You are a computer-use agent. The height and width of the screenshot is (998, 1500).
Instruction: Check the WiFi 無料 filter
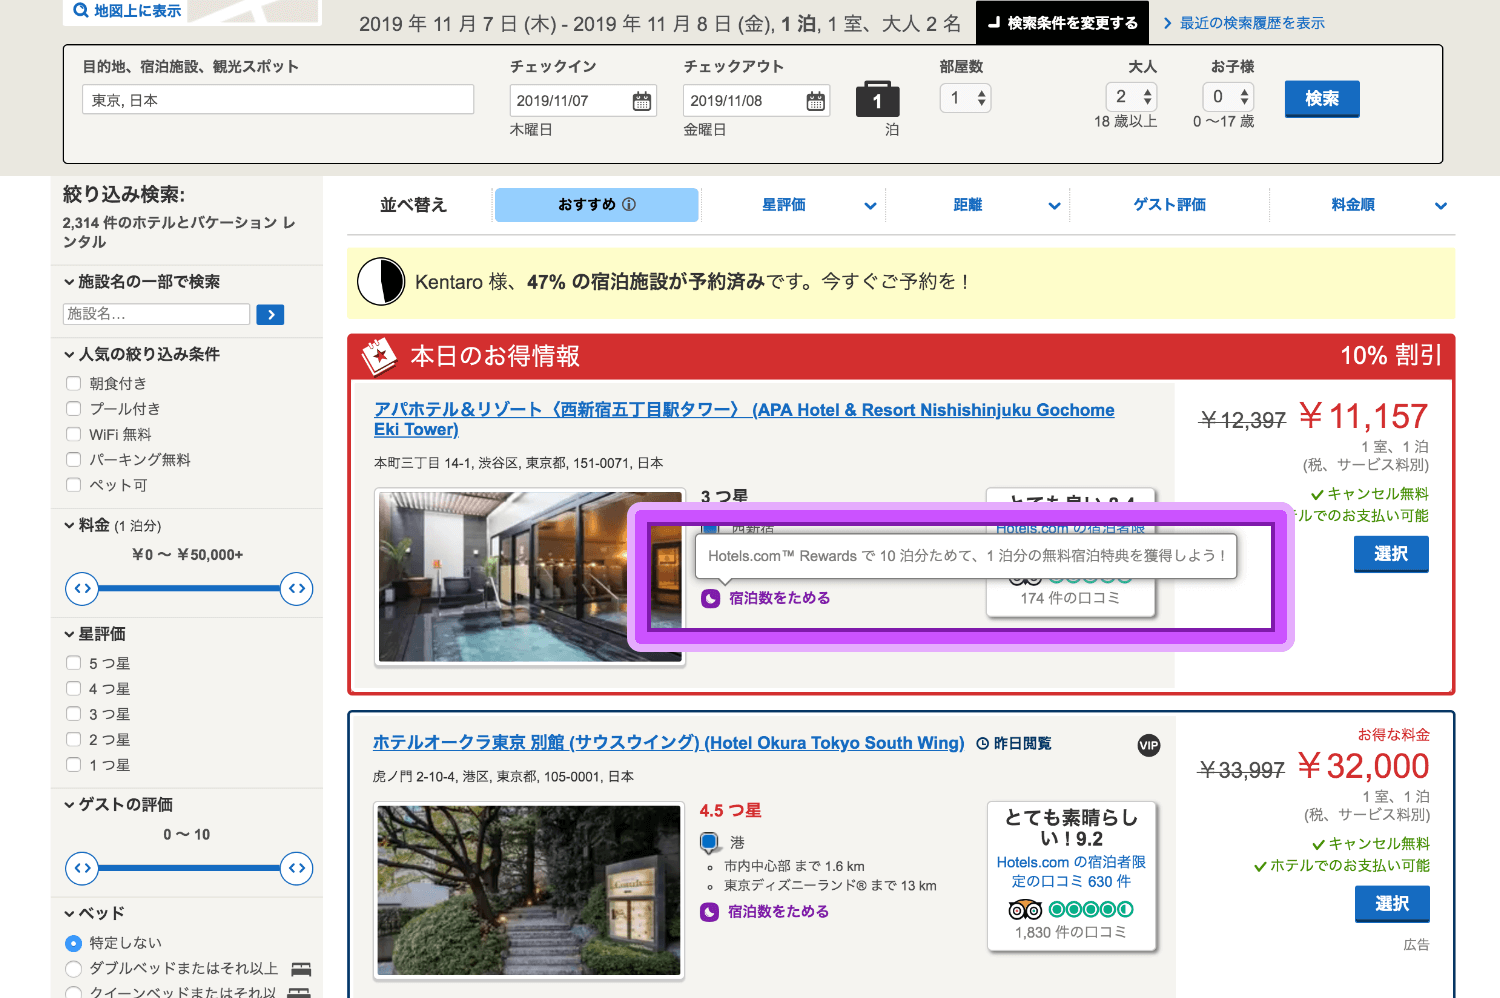point(73,434)
